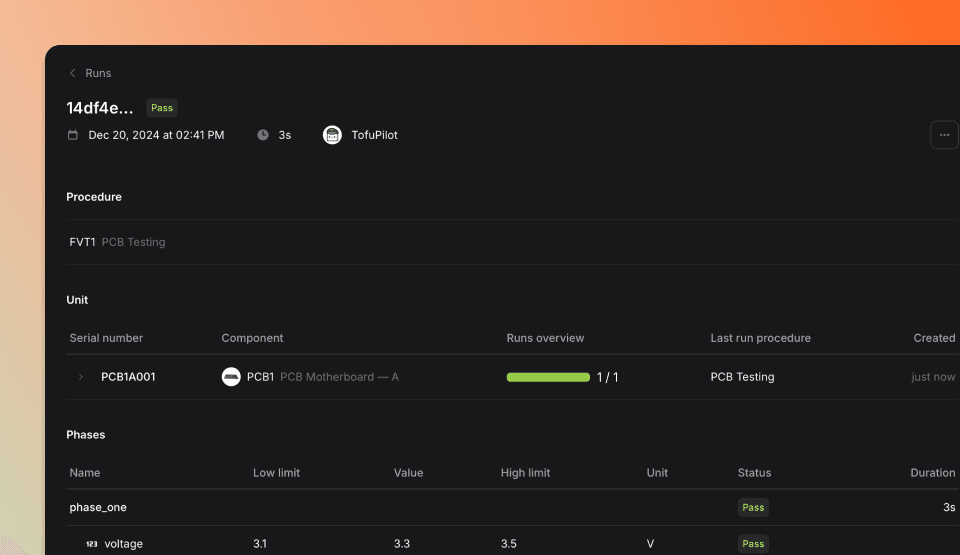Open serial number PCB1A001
960x555 pixels.
click(x=128, y=377)
